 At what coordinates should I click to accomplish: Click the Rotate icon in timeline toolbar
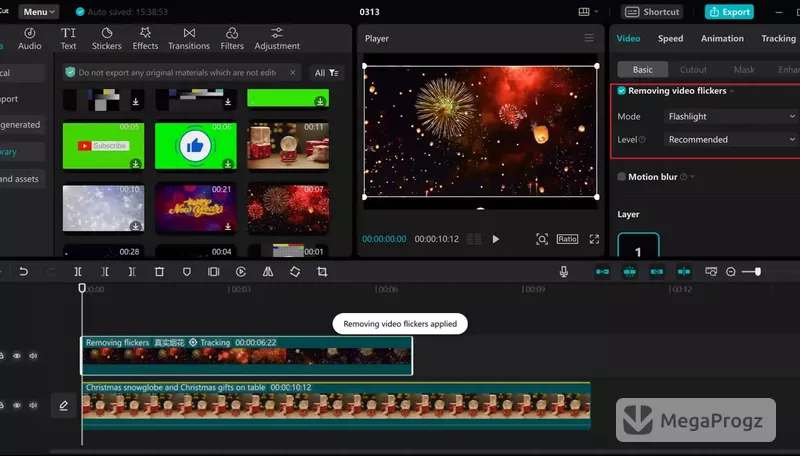(x=295, y=272)
